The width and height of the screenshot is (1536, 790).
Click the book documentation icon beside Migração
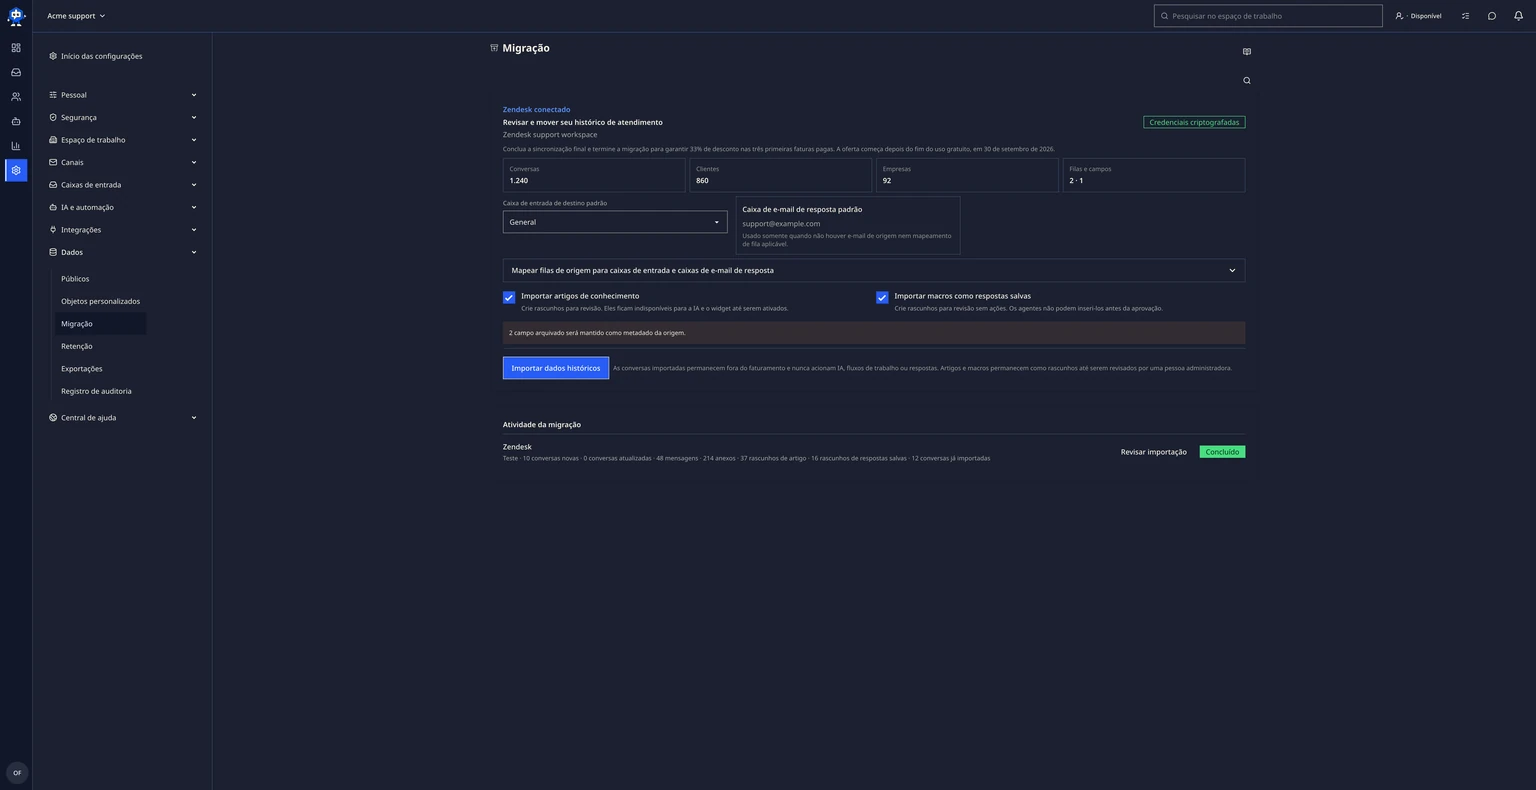[1246, 51]
